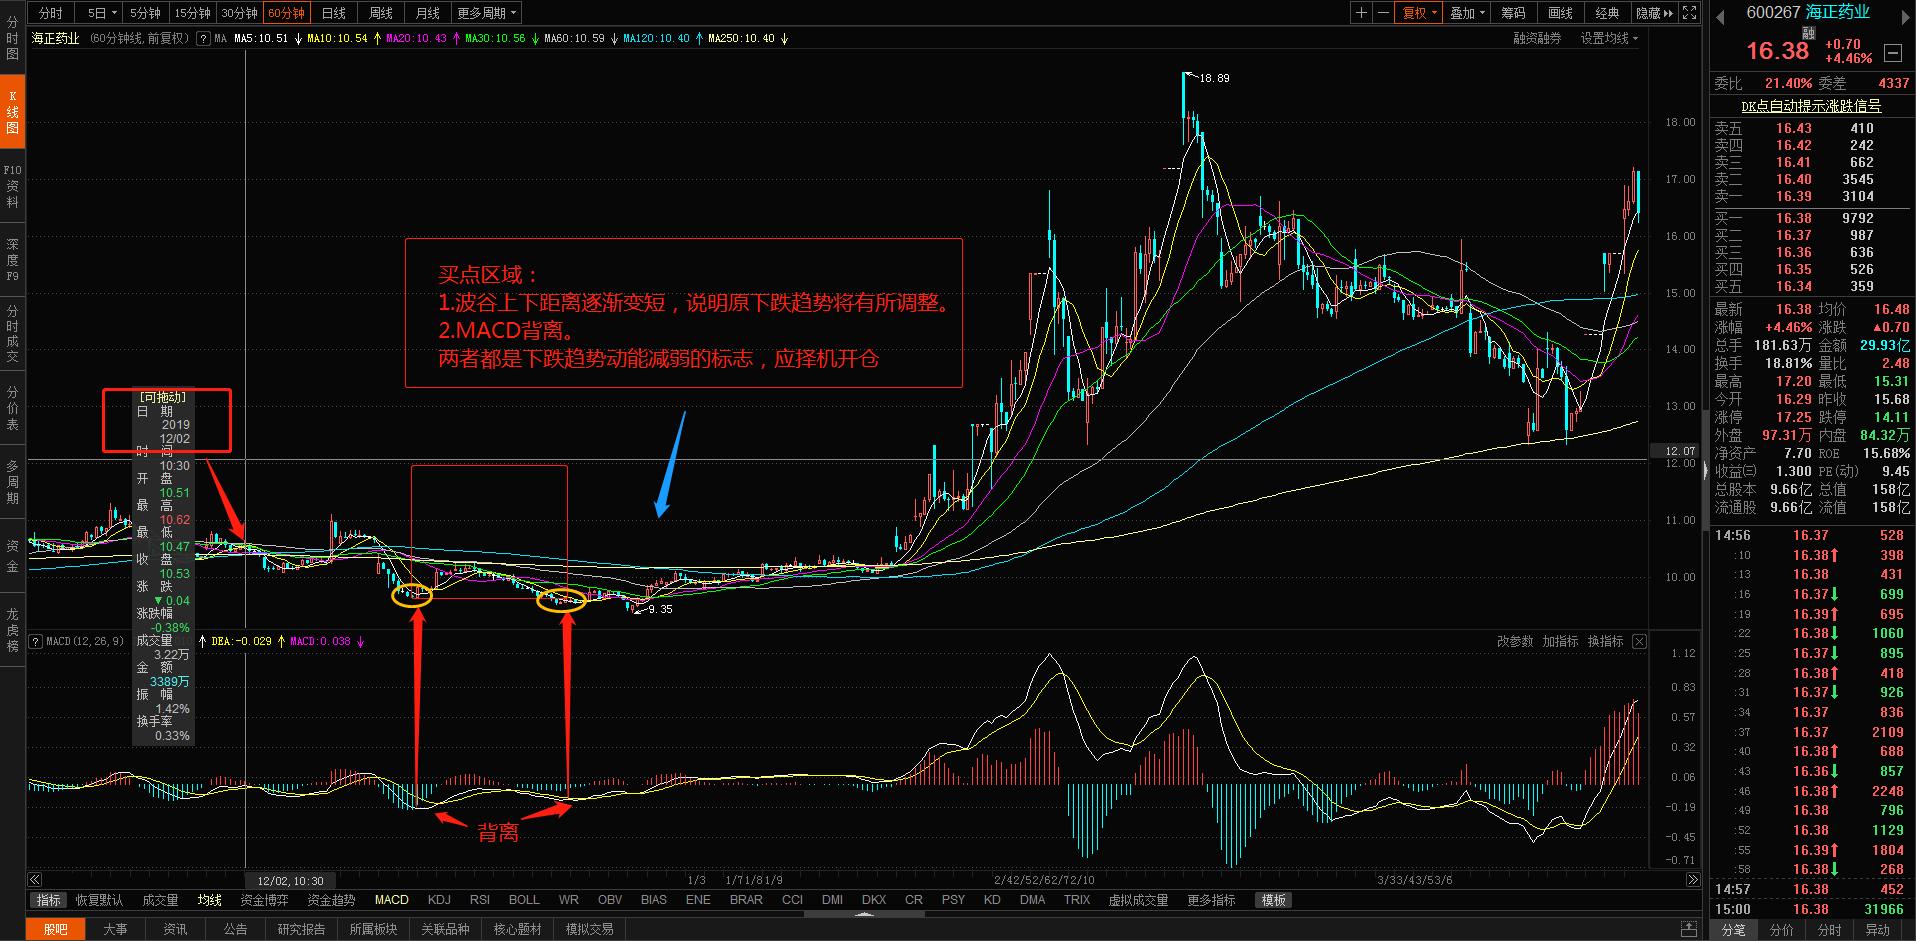
Task: Select K线图 in left sidebar
Action: [x=12, y=112]
